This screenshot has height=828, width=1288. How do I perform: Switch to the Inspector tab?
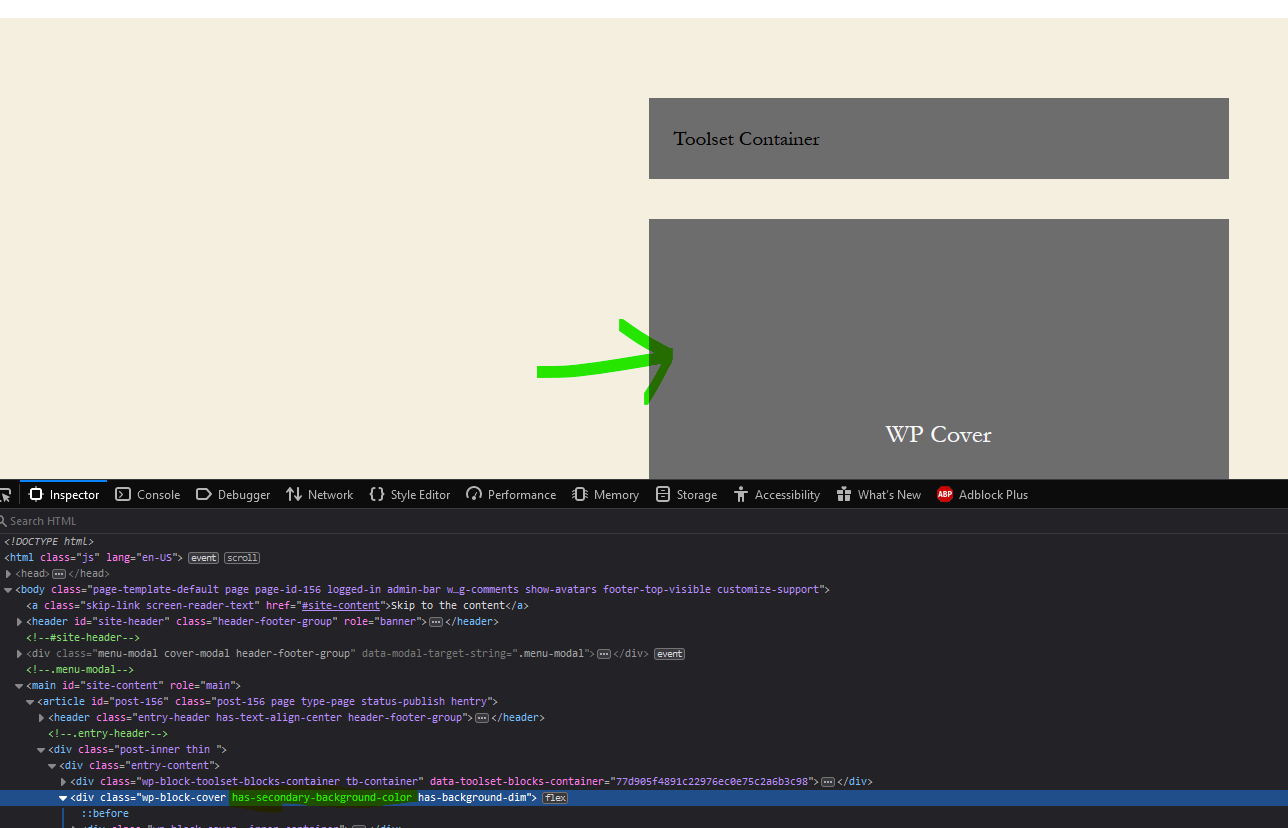click(64, 495)
